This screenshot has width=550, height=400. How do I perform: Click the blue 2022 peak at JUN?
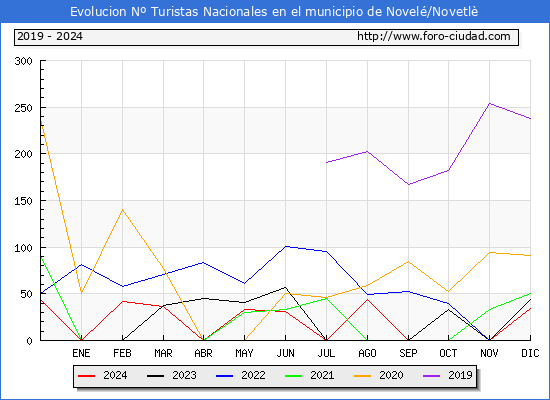pyautogui.click(x=286, y=246)
